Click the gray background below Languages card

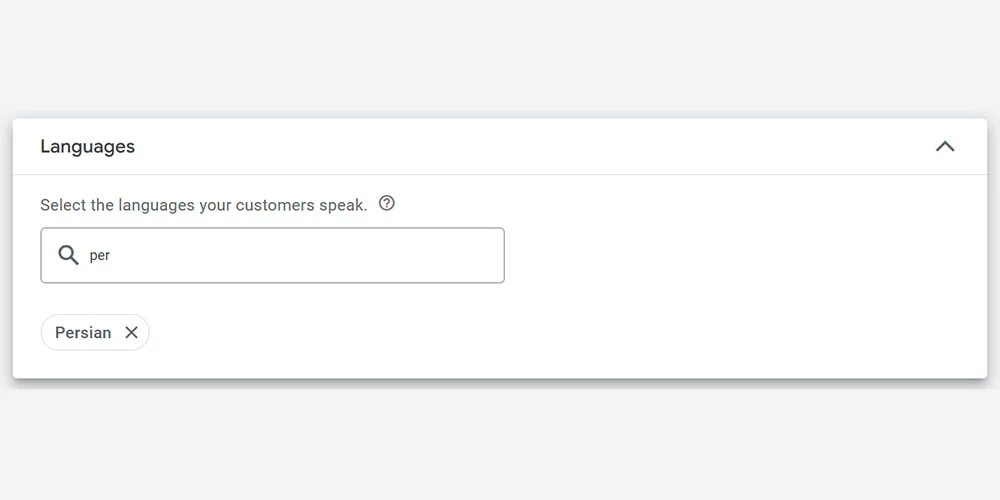pos(500,440)
